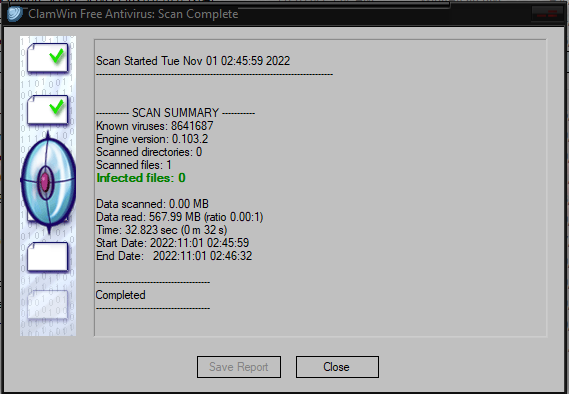Click the second green-checked document icon
The height and width of the screenshot is (394, 569).
coord(48,110)
